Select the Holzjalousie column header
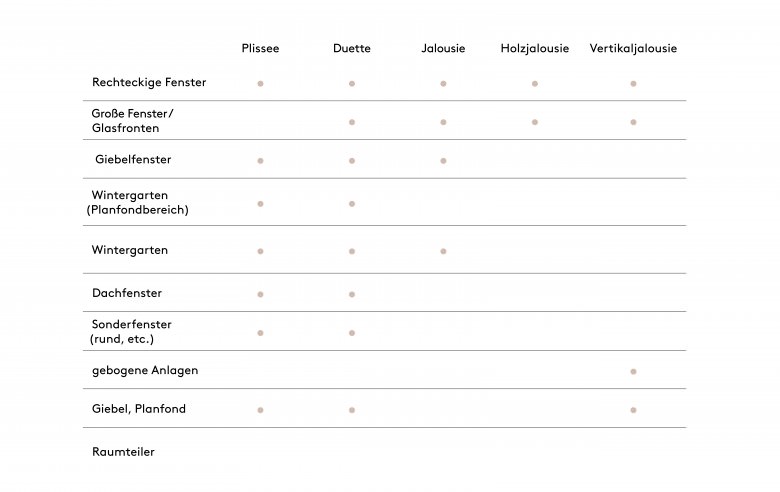This screenshot has width=780, height=492. click(535, 48)
